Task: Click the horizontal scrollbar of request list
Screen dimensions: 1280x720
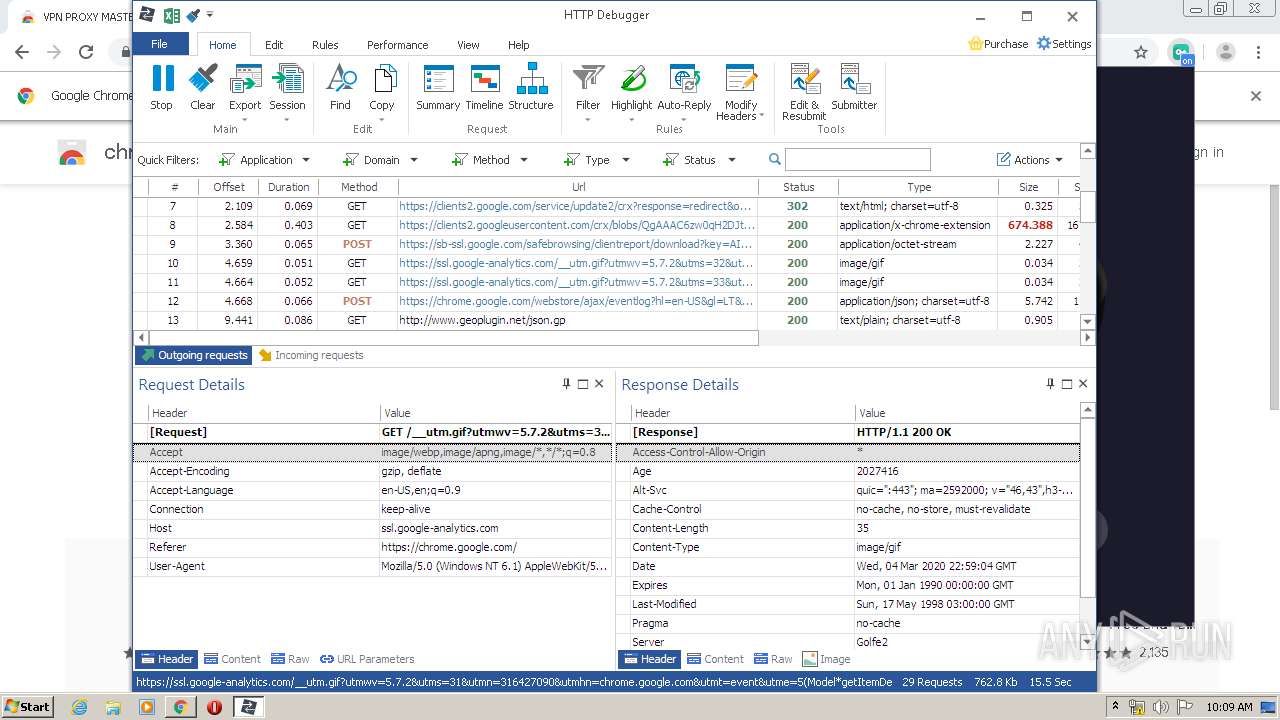Action: point(453,338)
